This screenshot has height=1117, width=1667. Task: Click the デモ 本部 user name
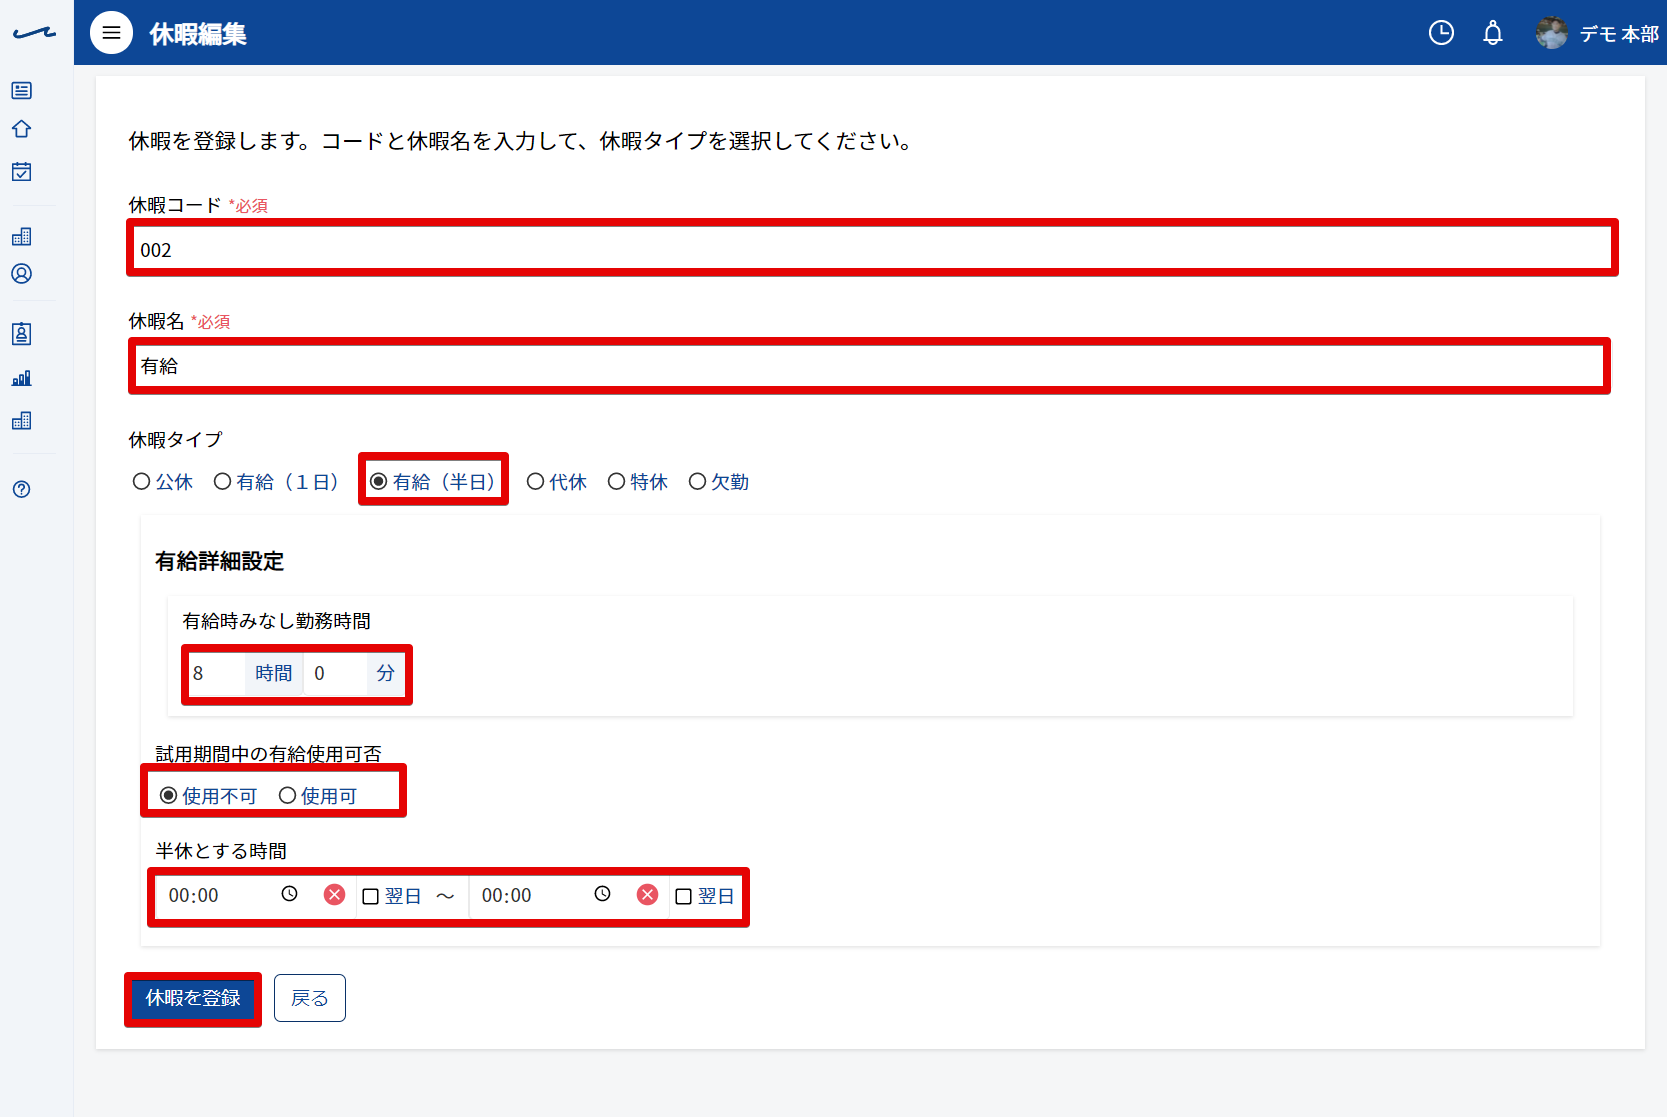tap(1619, 34)
